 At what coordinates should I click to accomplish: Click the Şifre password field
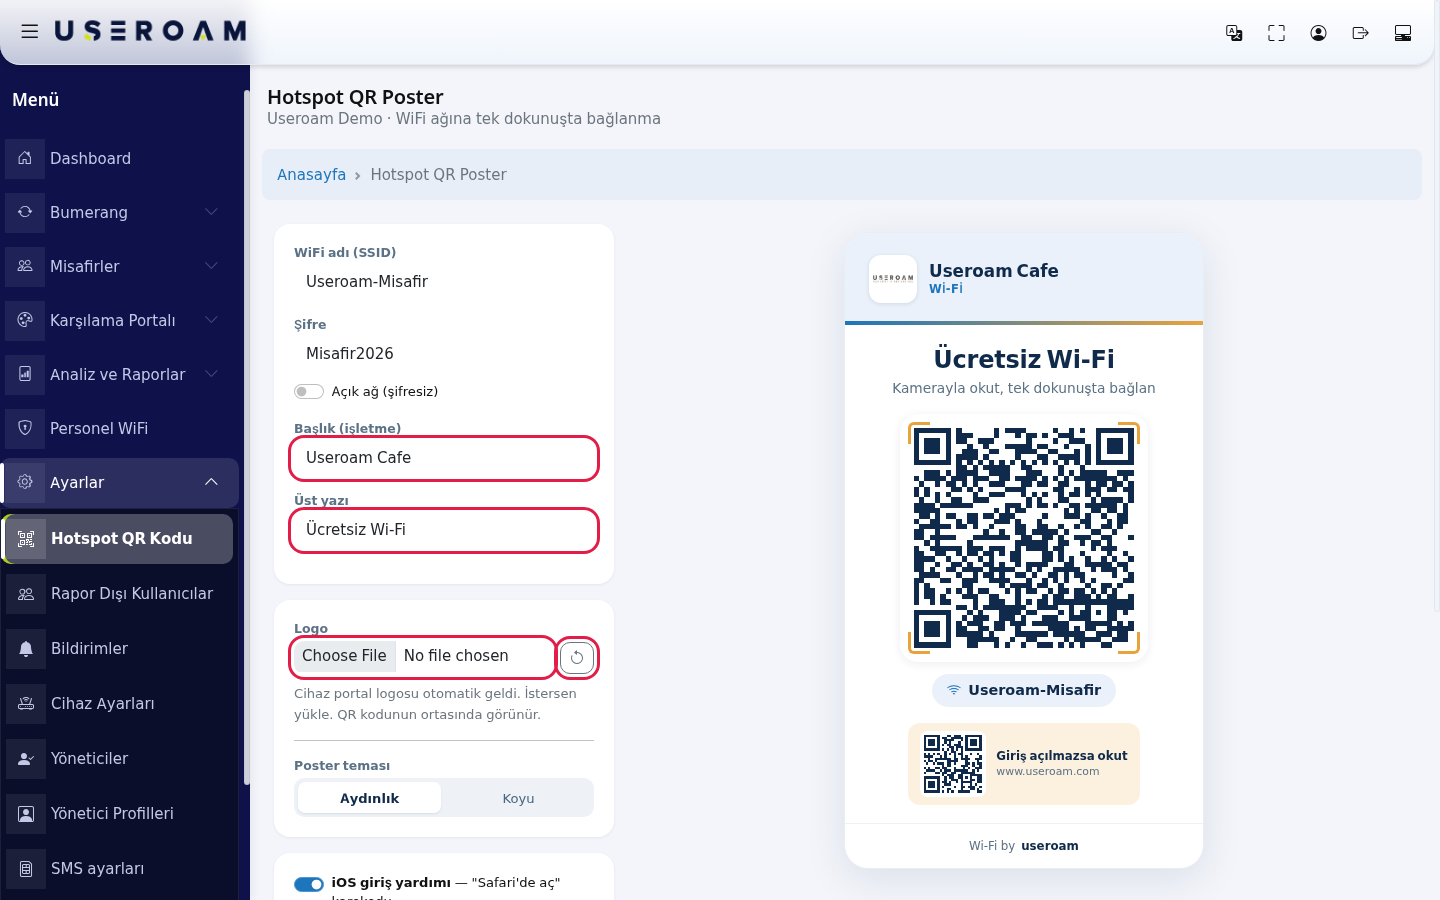[x=444, y=354]
